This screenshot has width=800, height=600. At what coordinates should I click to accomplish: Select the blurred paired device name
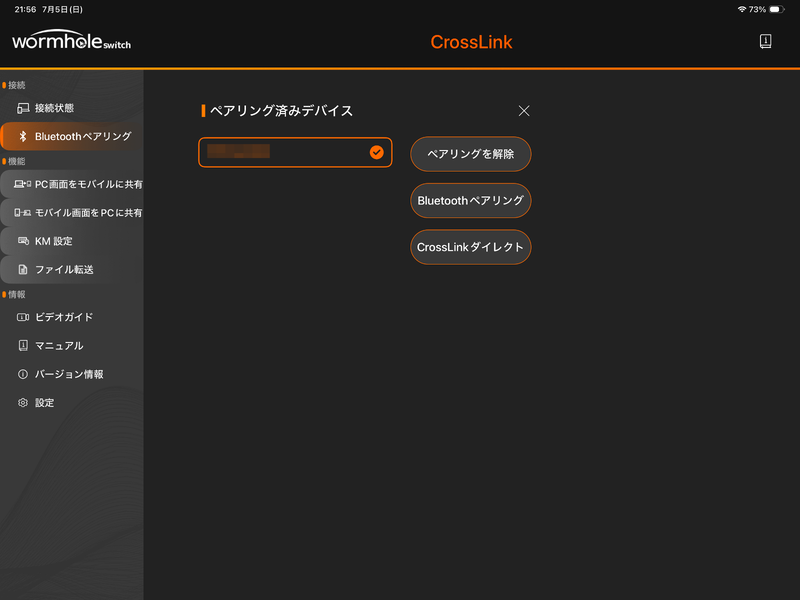click(x=238, y=152)
